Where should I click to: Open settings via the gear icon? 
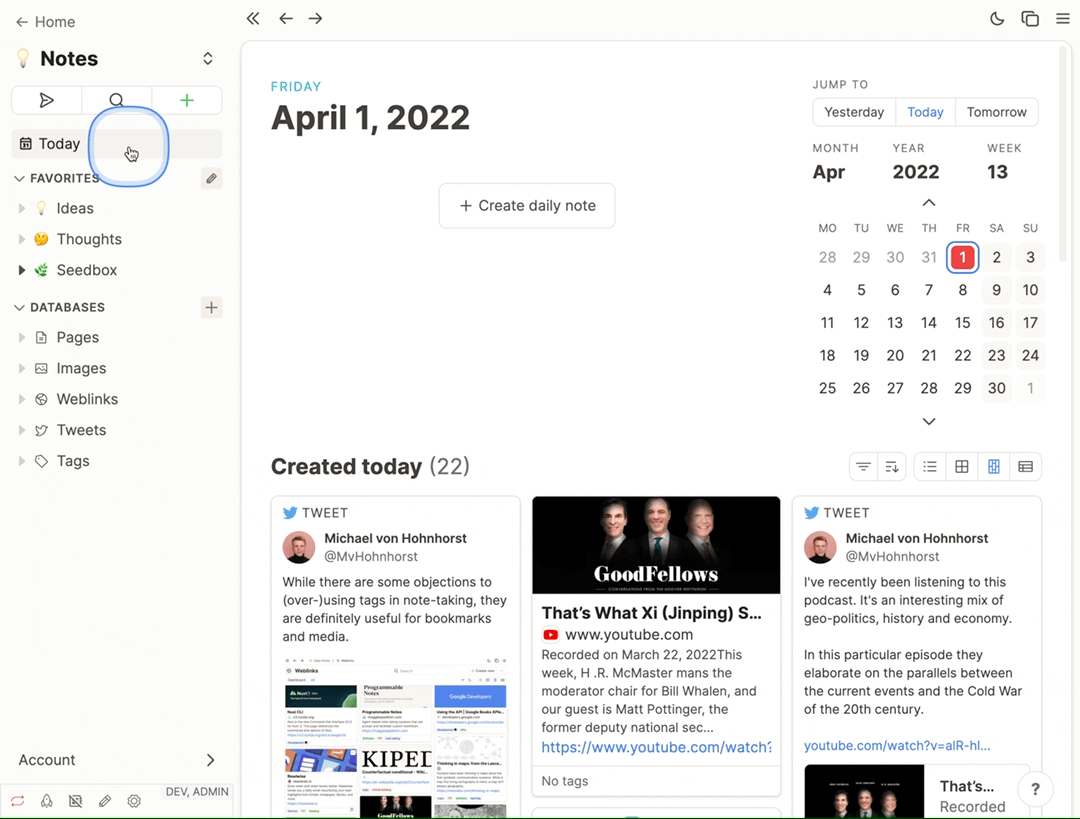coord(134,801)
